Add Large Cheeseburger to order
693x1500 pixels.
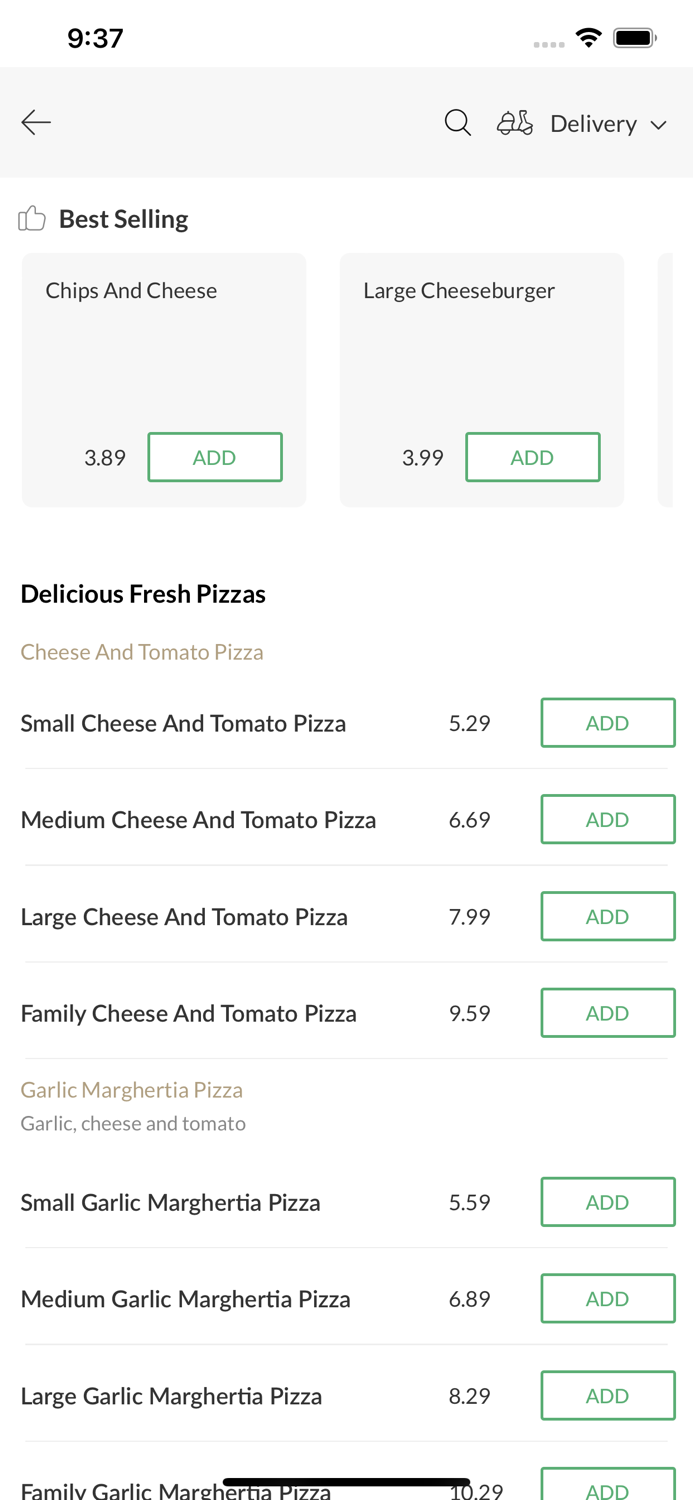pos(533,457)
